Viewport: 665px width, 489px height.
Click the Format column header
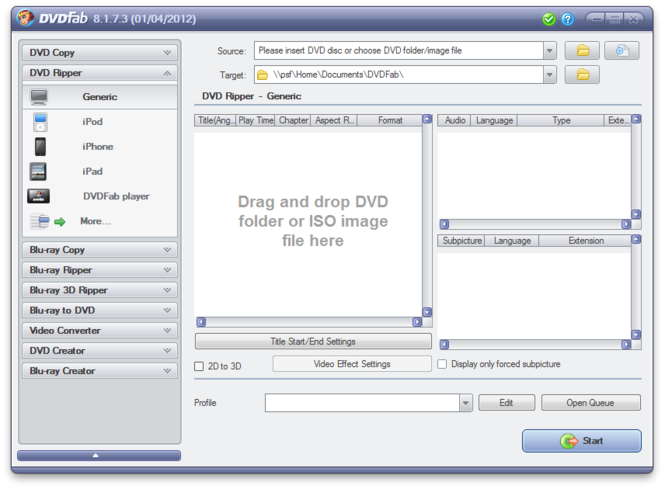click(390, 120)
